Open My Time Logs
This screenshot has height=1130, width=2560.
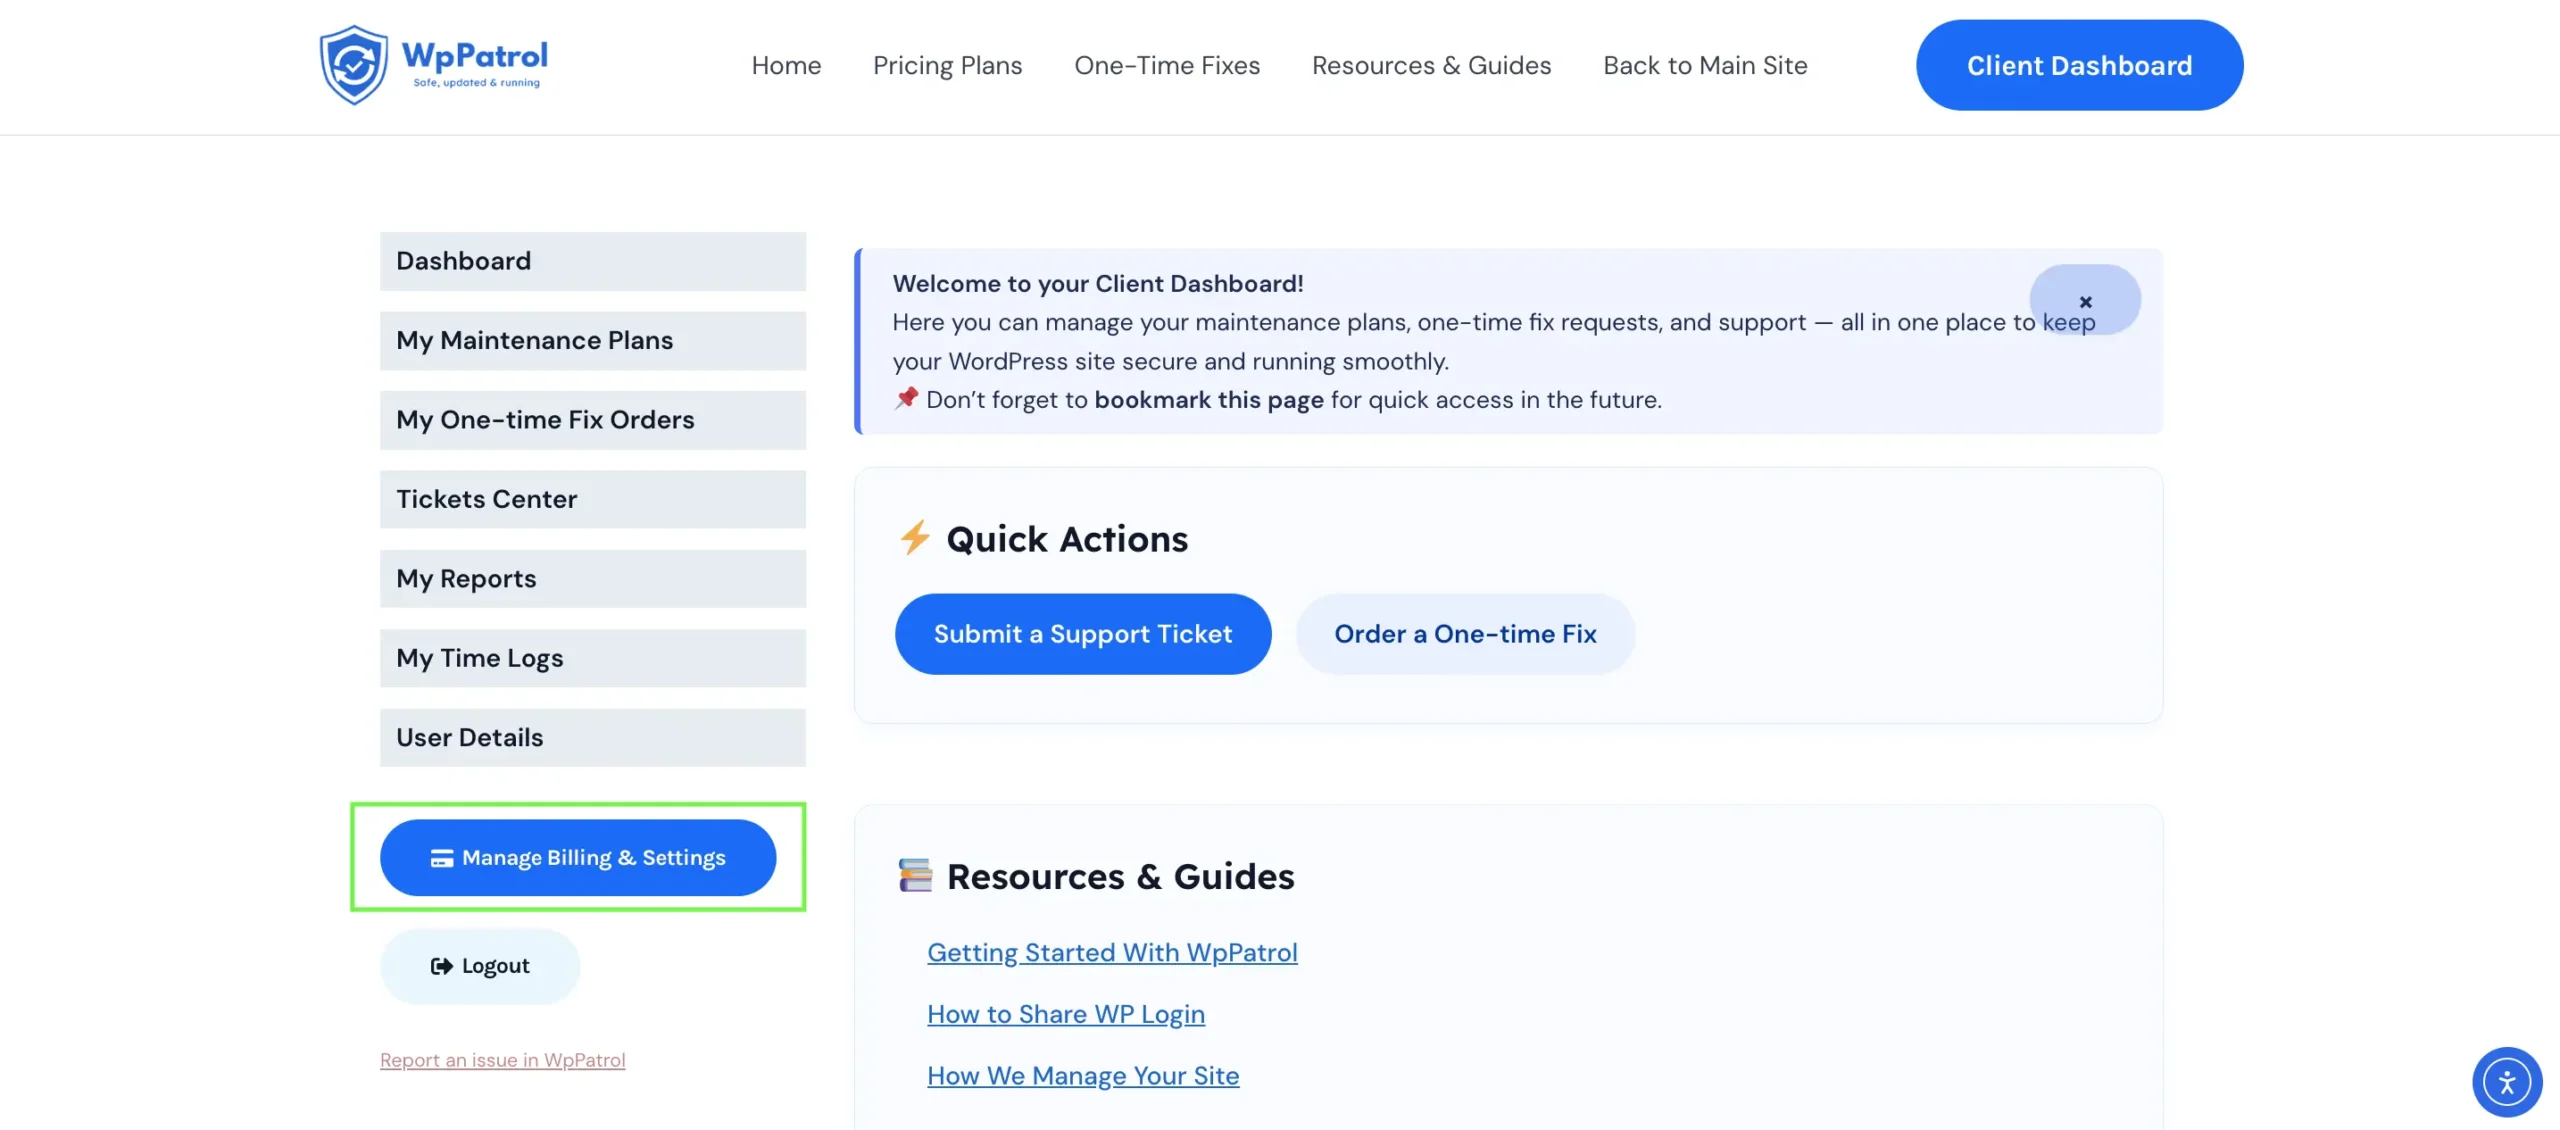[x=592, y=658]
